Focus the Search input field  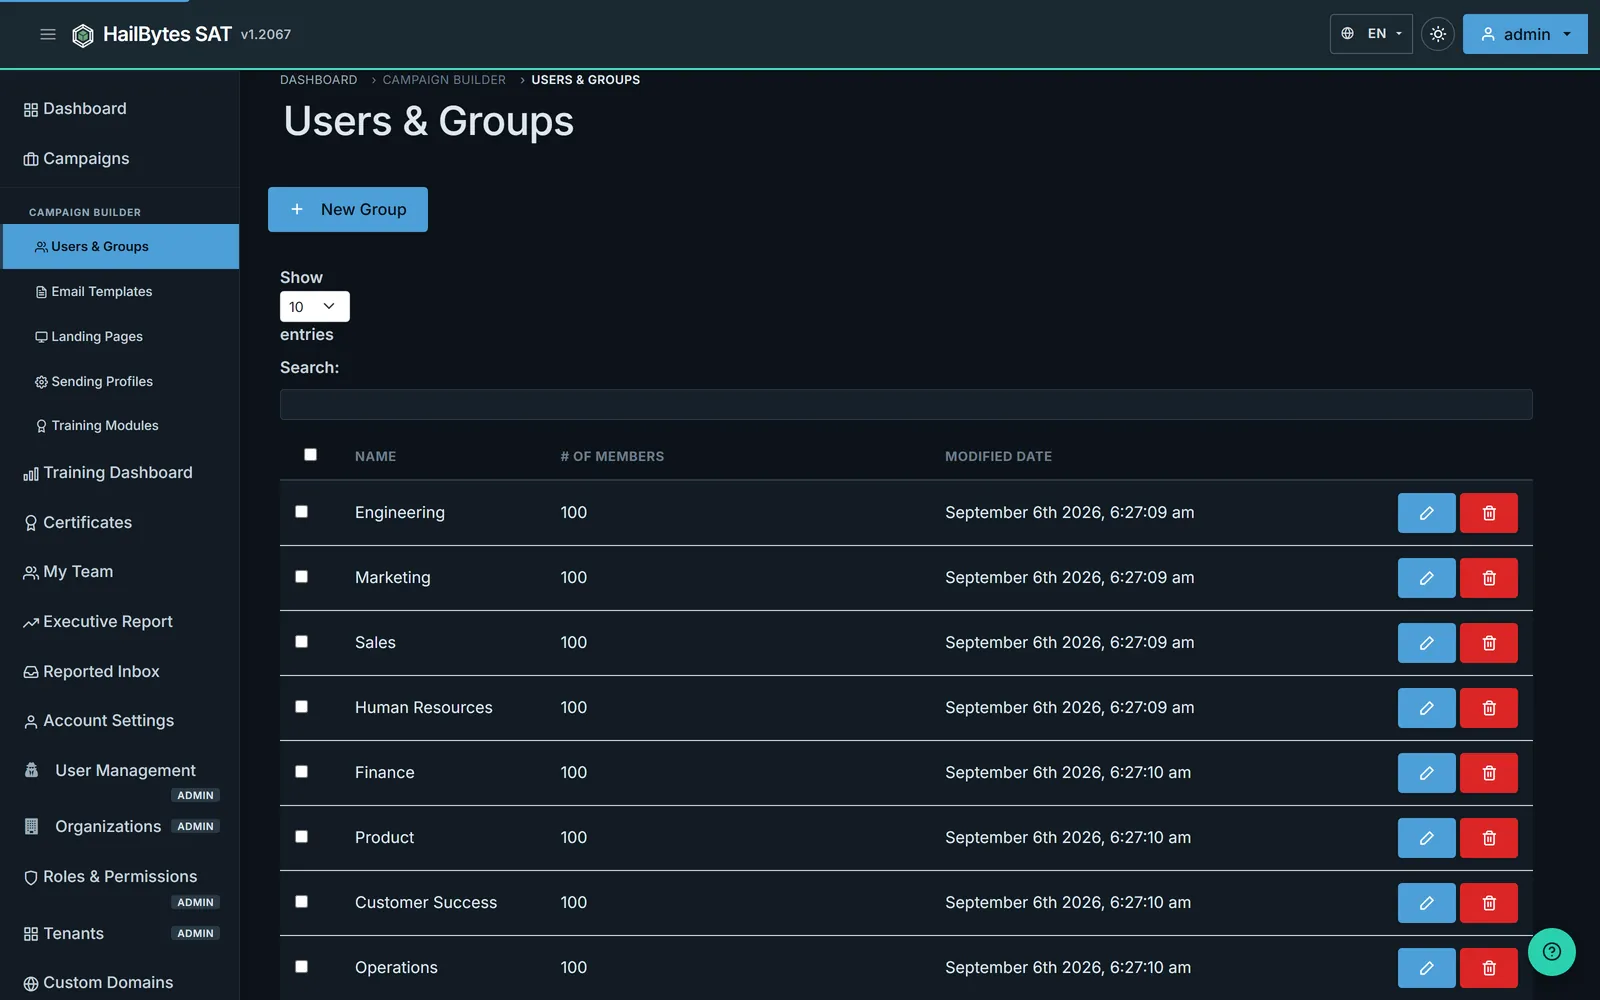pyautogui.click(x=906, y=404)
